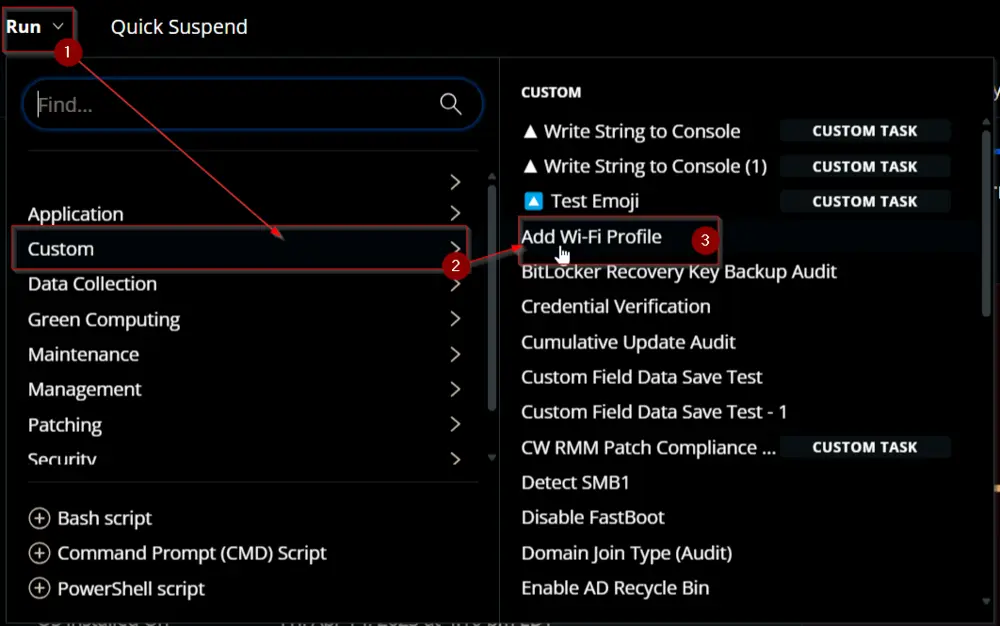Viewport: 1000px width, 626px height.
Task: Open the Run dropdown menu
Action: pos(38,27)
